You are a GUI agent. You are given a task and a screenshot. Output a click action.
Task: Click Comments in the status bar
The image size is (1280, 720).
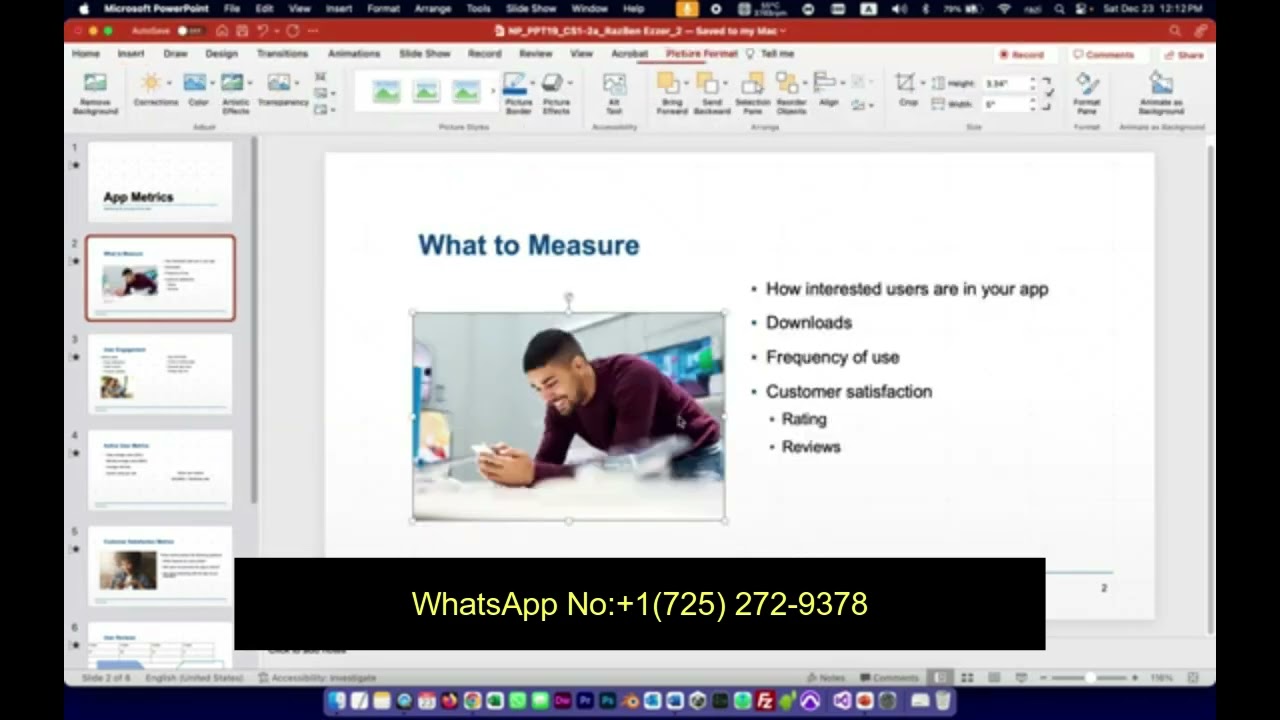(x=889, y=678)
